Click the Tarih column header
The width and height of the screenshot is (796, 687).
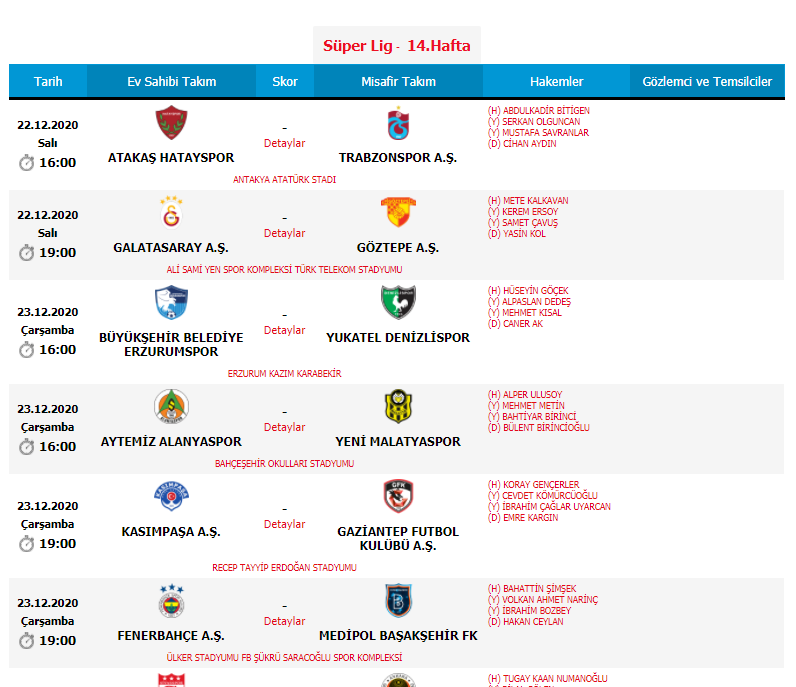tap(48, 81)
